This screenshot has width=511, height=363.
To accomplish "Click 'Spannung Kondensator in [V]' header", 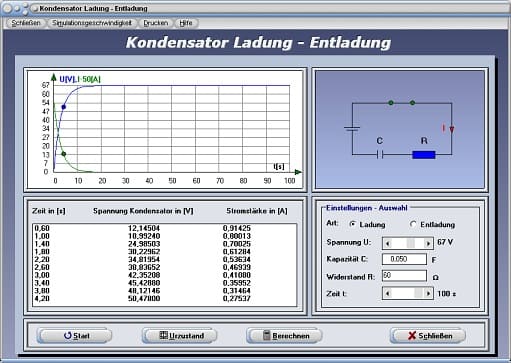I will coord(143,211).
